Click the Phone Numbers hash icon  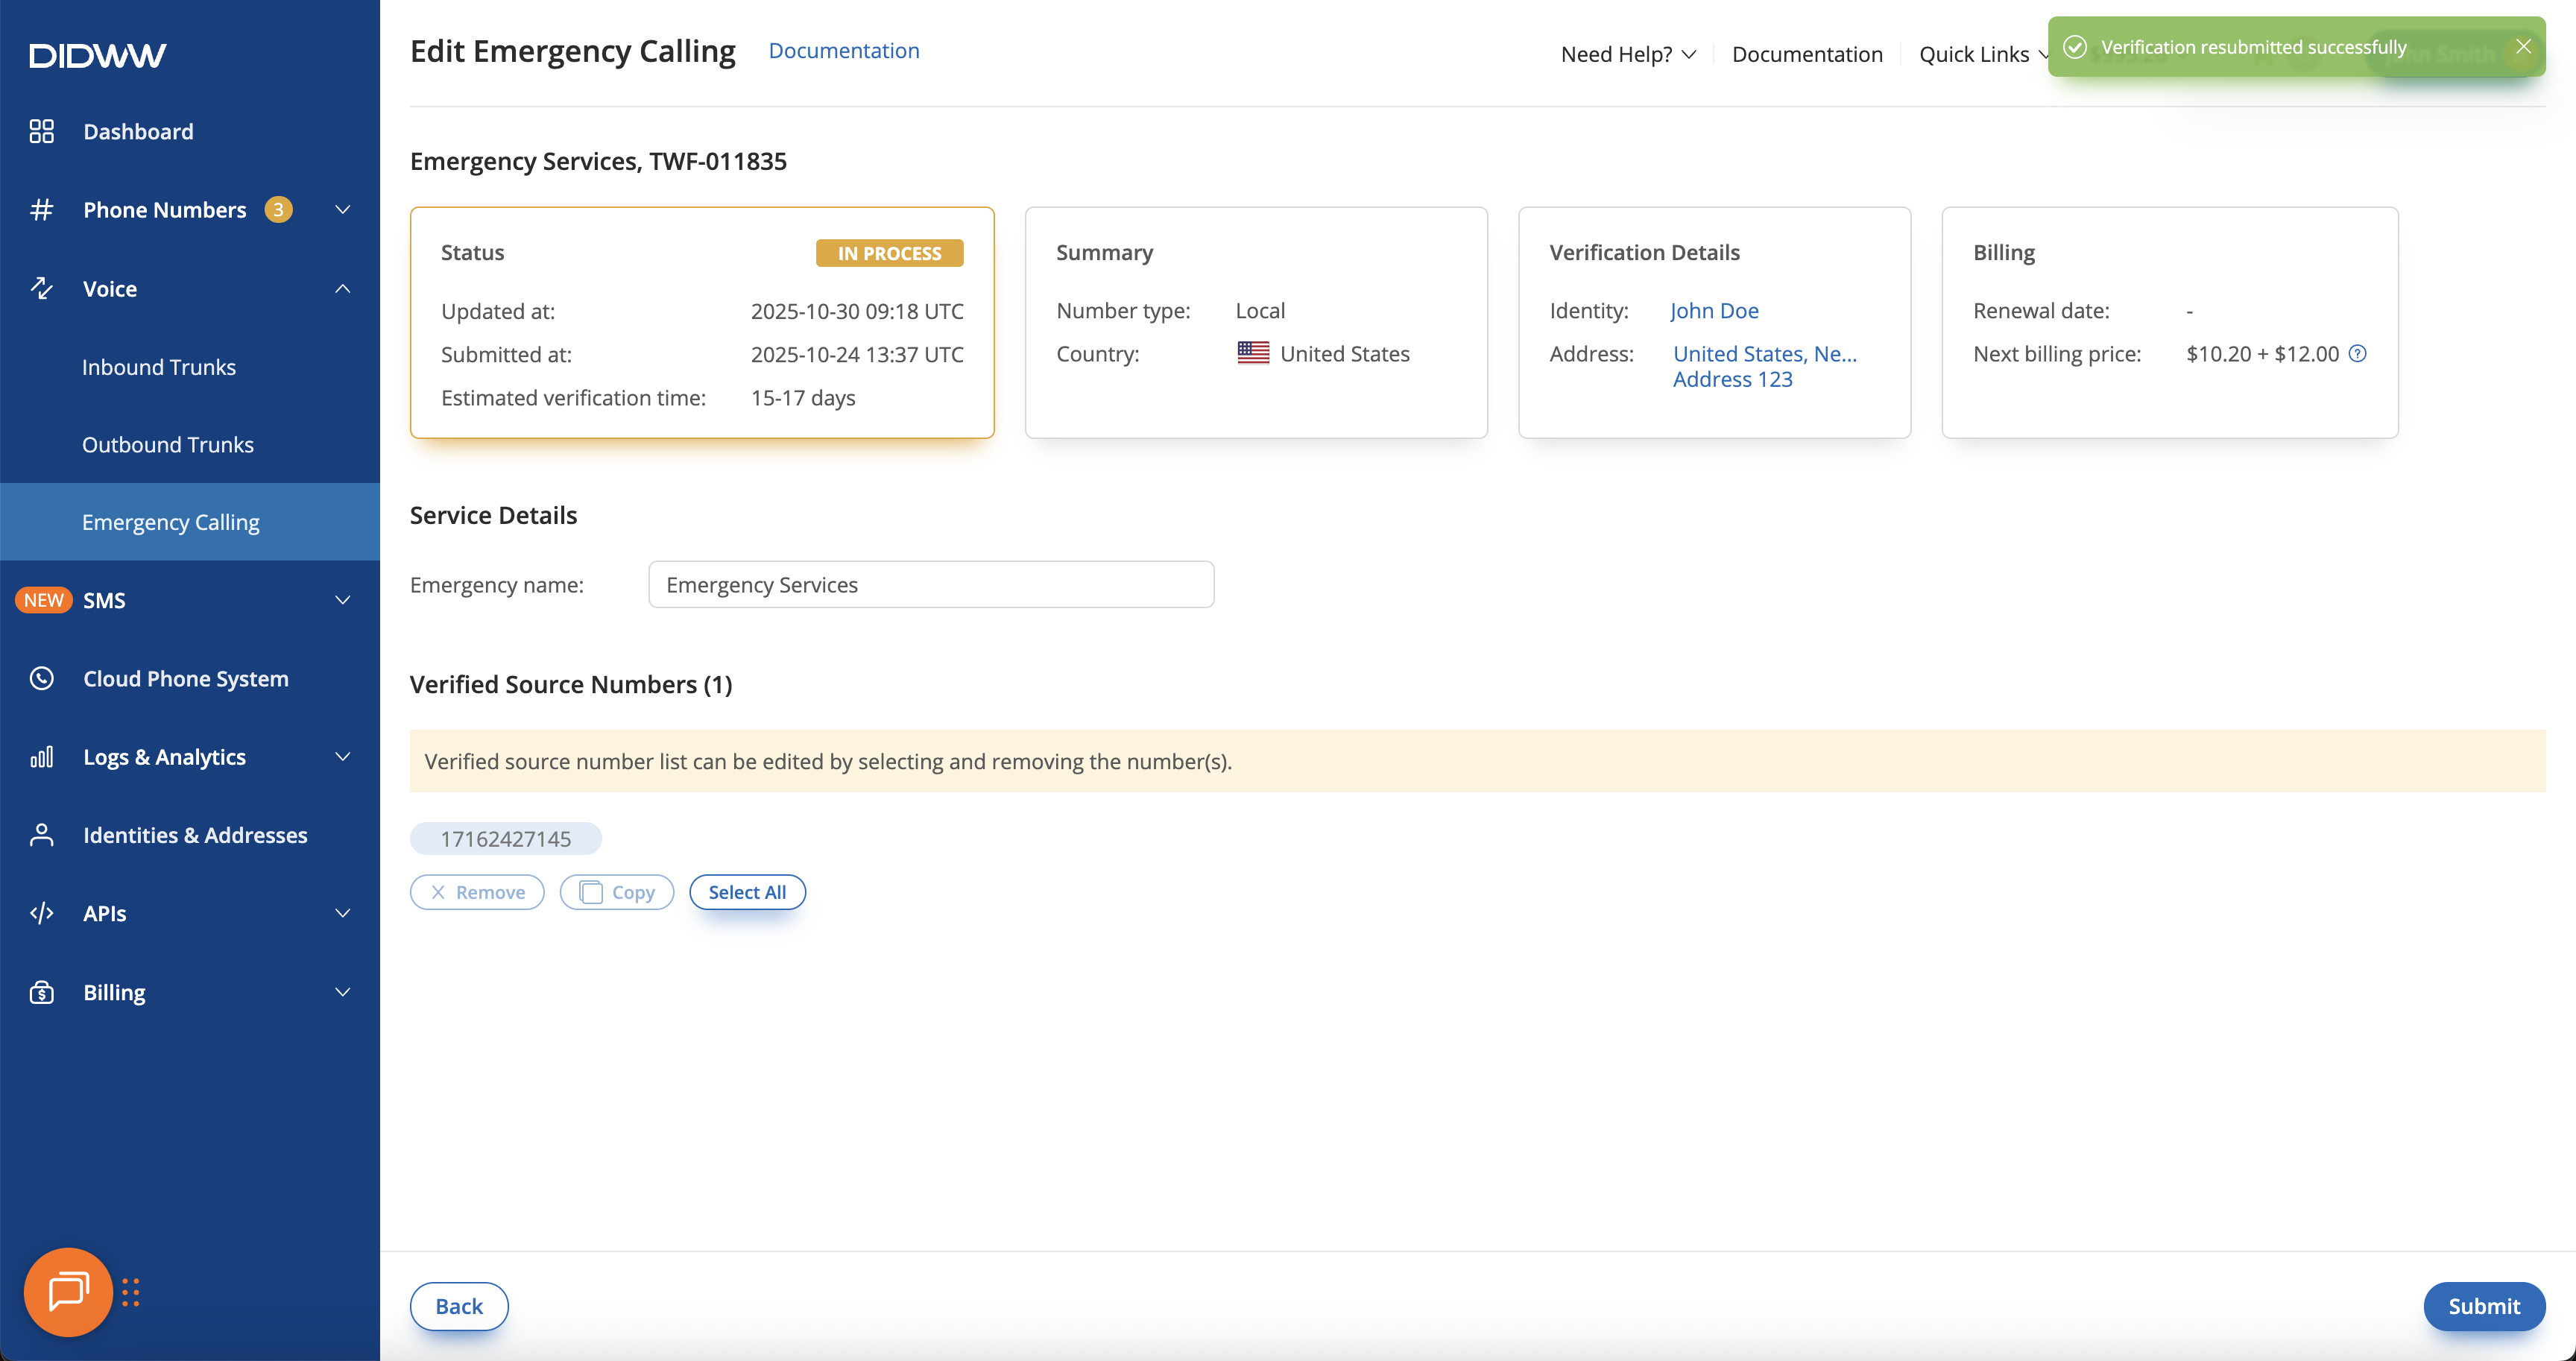tap(41, 210)
